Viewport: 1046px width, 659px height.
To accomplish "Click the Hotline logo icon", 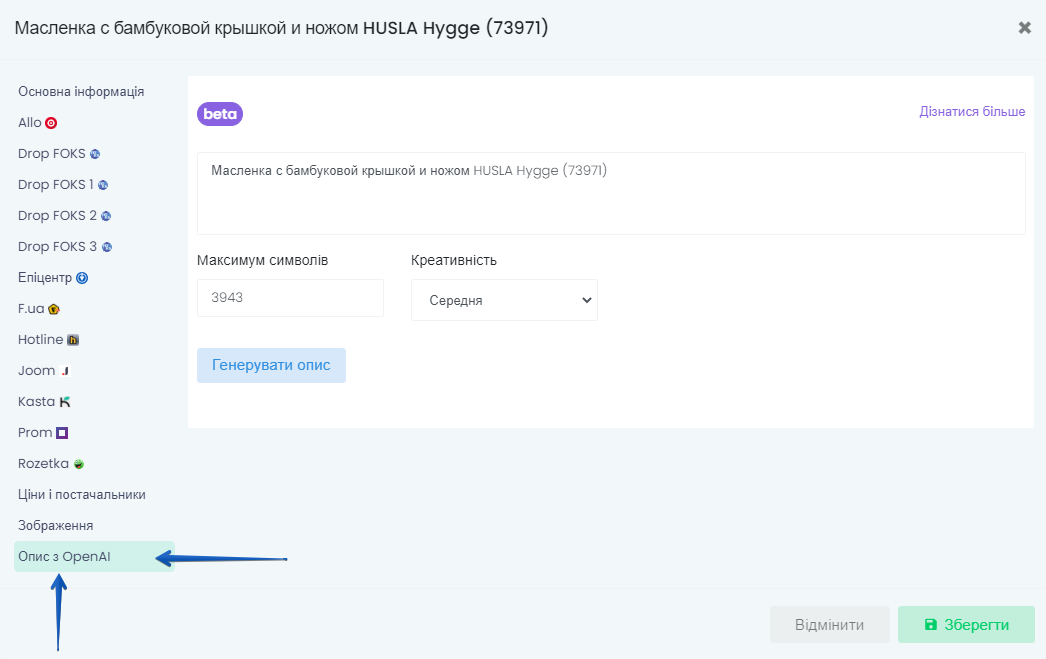I will (x=73, y=340).
